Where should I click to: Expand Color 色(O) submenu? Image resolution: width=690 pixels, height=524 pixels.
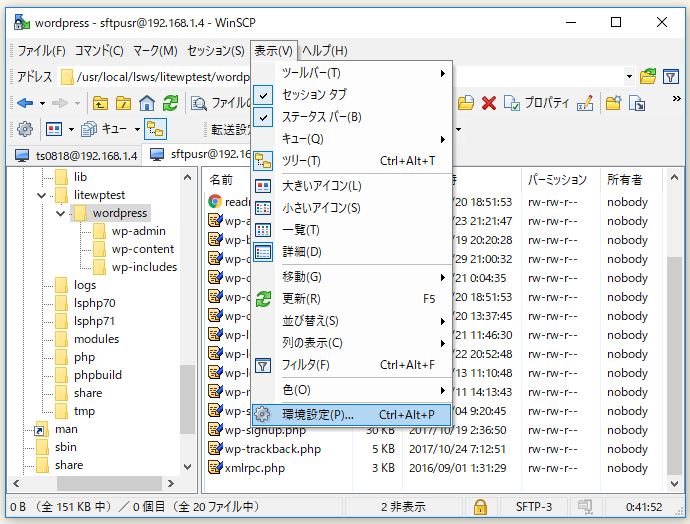[352, 390]
